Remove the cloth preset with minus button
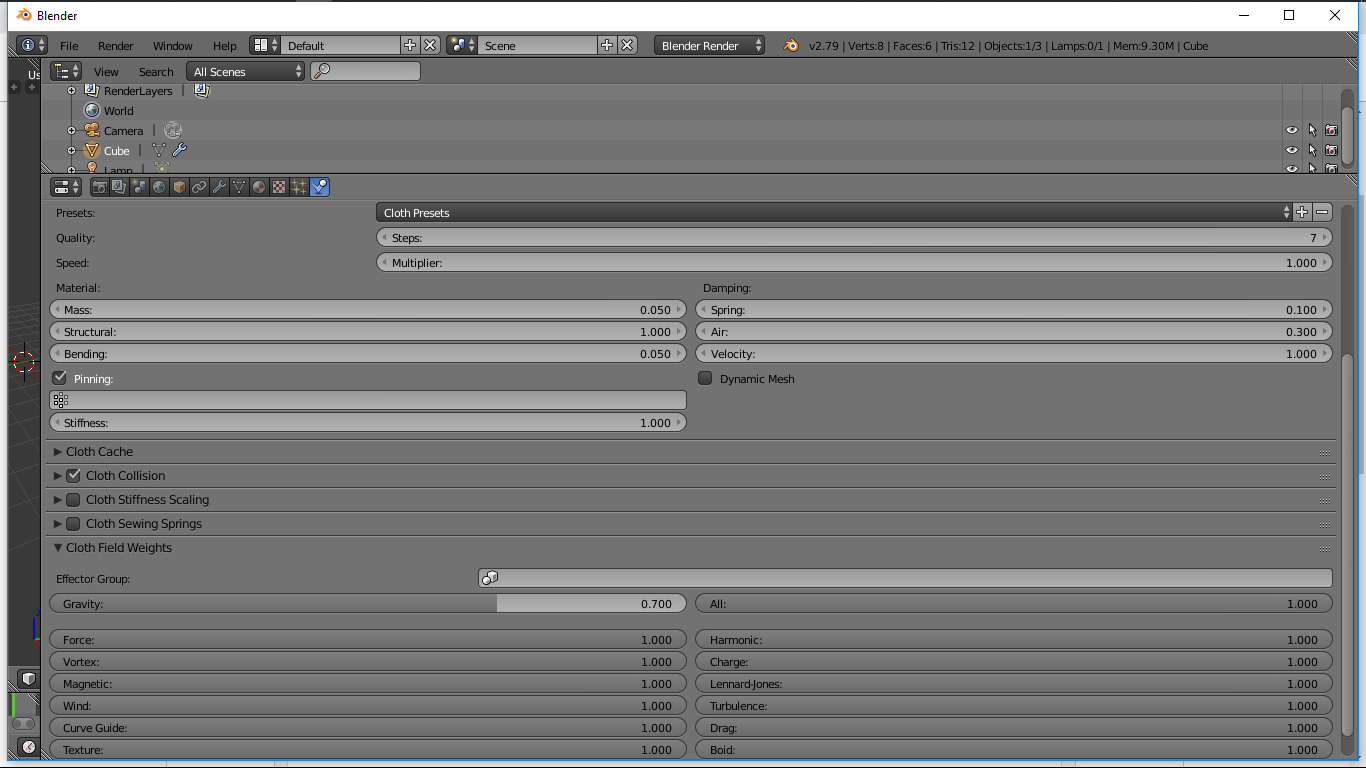 click(x=1322, y=212)
